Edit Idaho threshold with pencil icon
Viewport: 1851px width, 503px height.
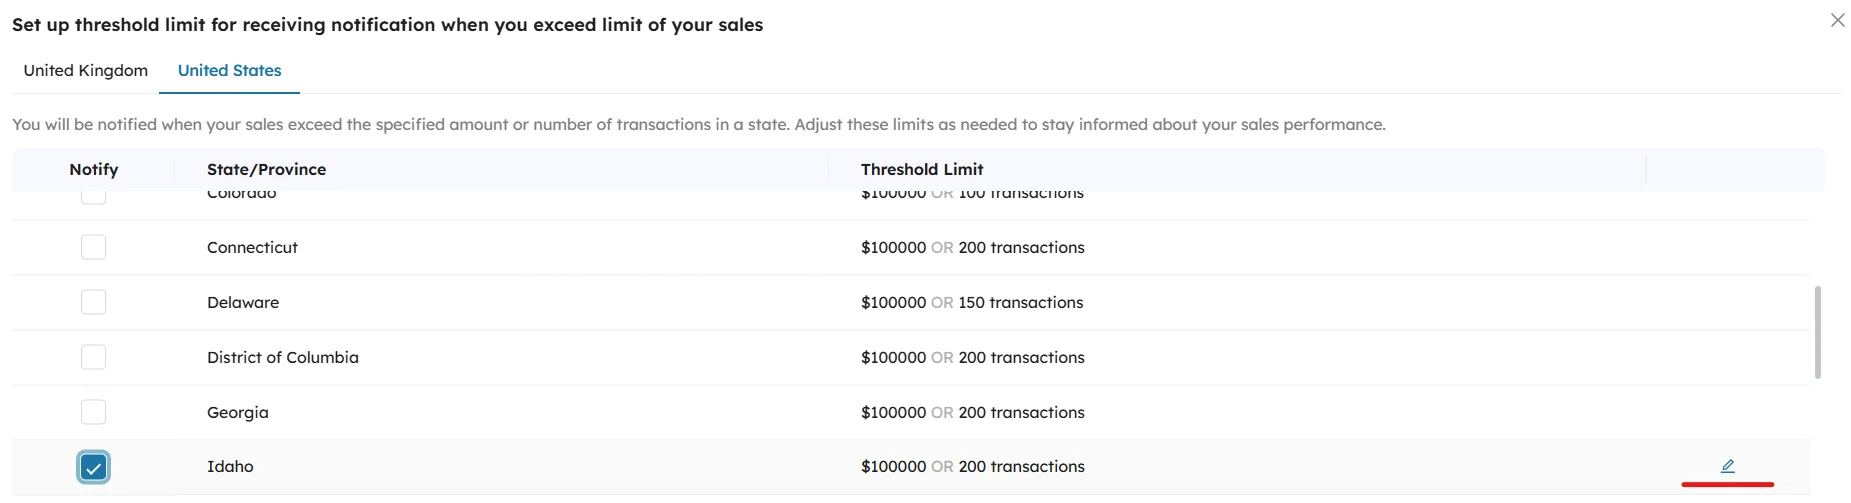pyautogui.click(x=1727, y=466)
